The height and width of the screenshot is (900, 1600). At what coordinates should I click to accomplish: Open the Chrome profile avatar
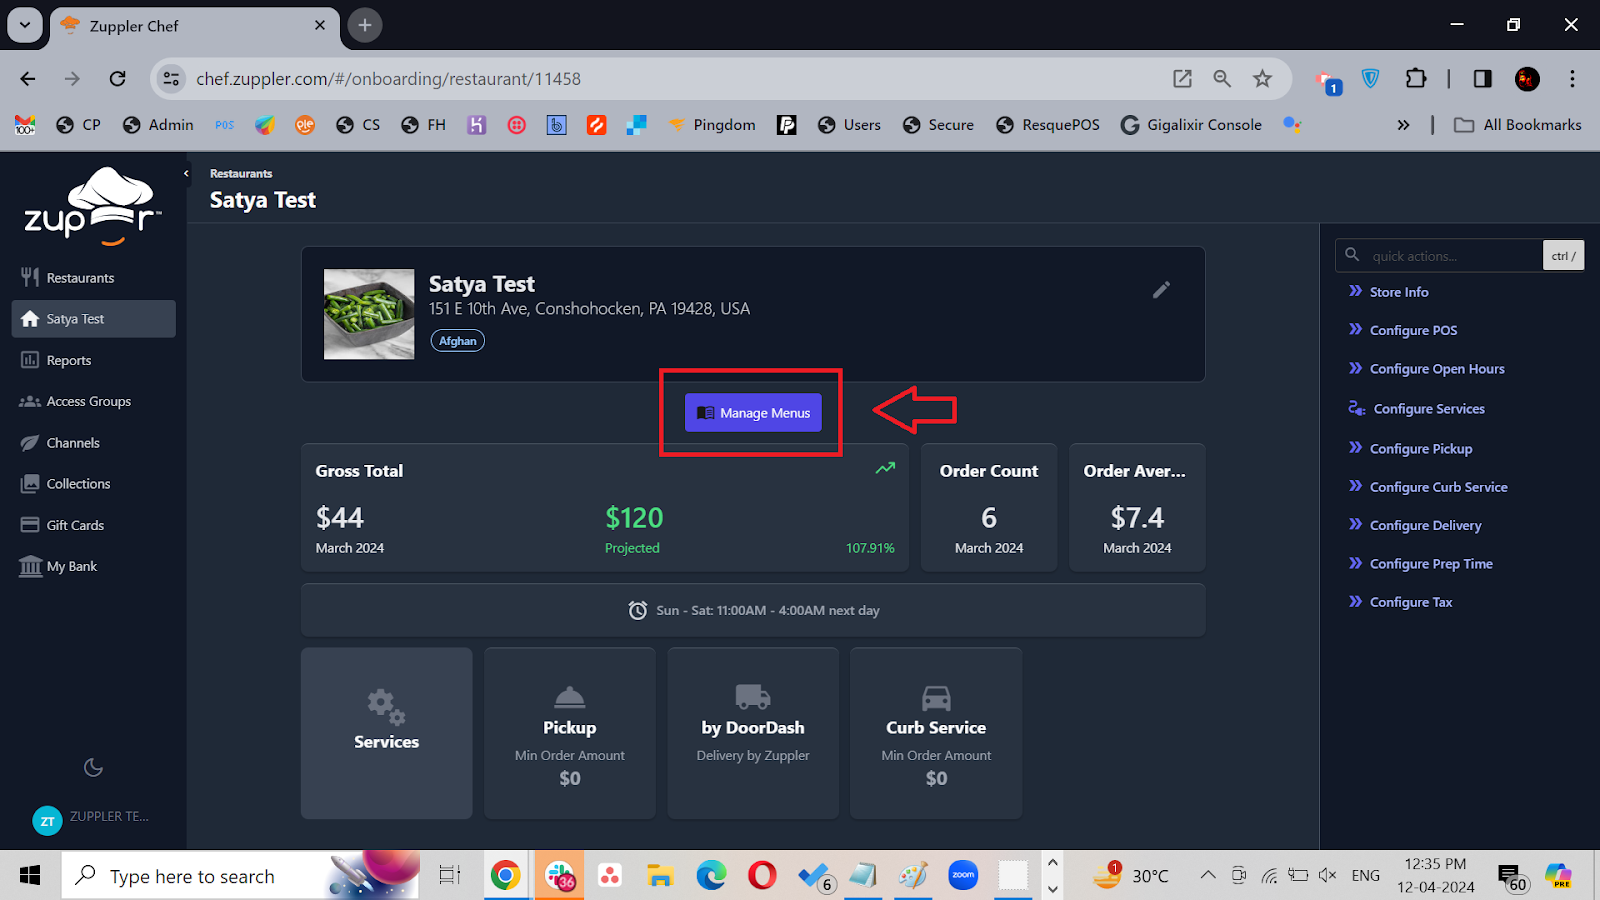coord(1527,79)
